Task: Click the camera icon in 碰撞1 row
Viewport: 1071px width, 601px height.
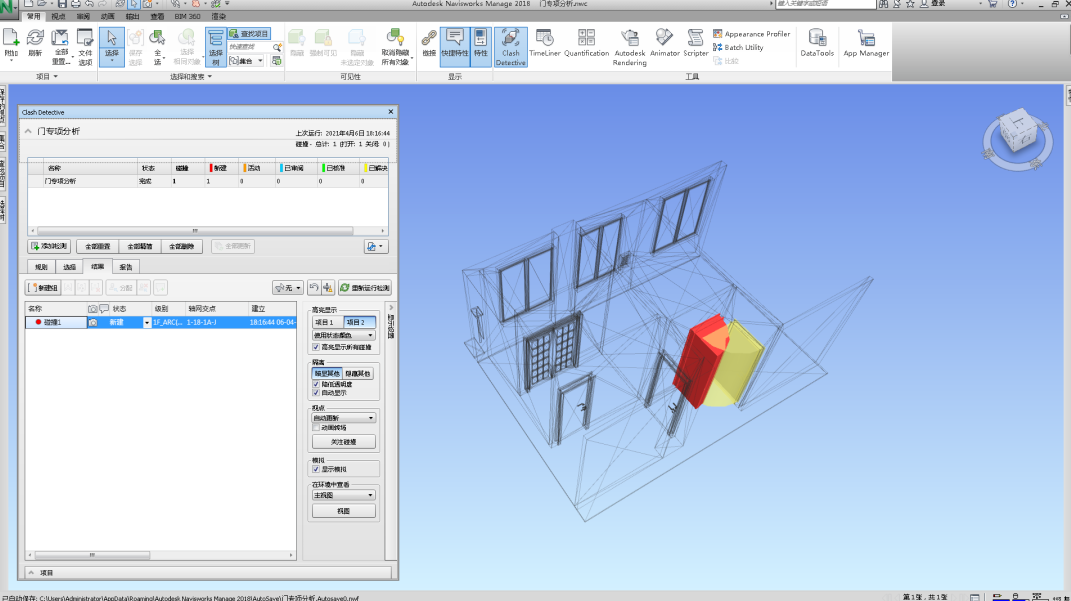Action: (93, 322)
